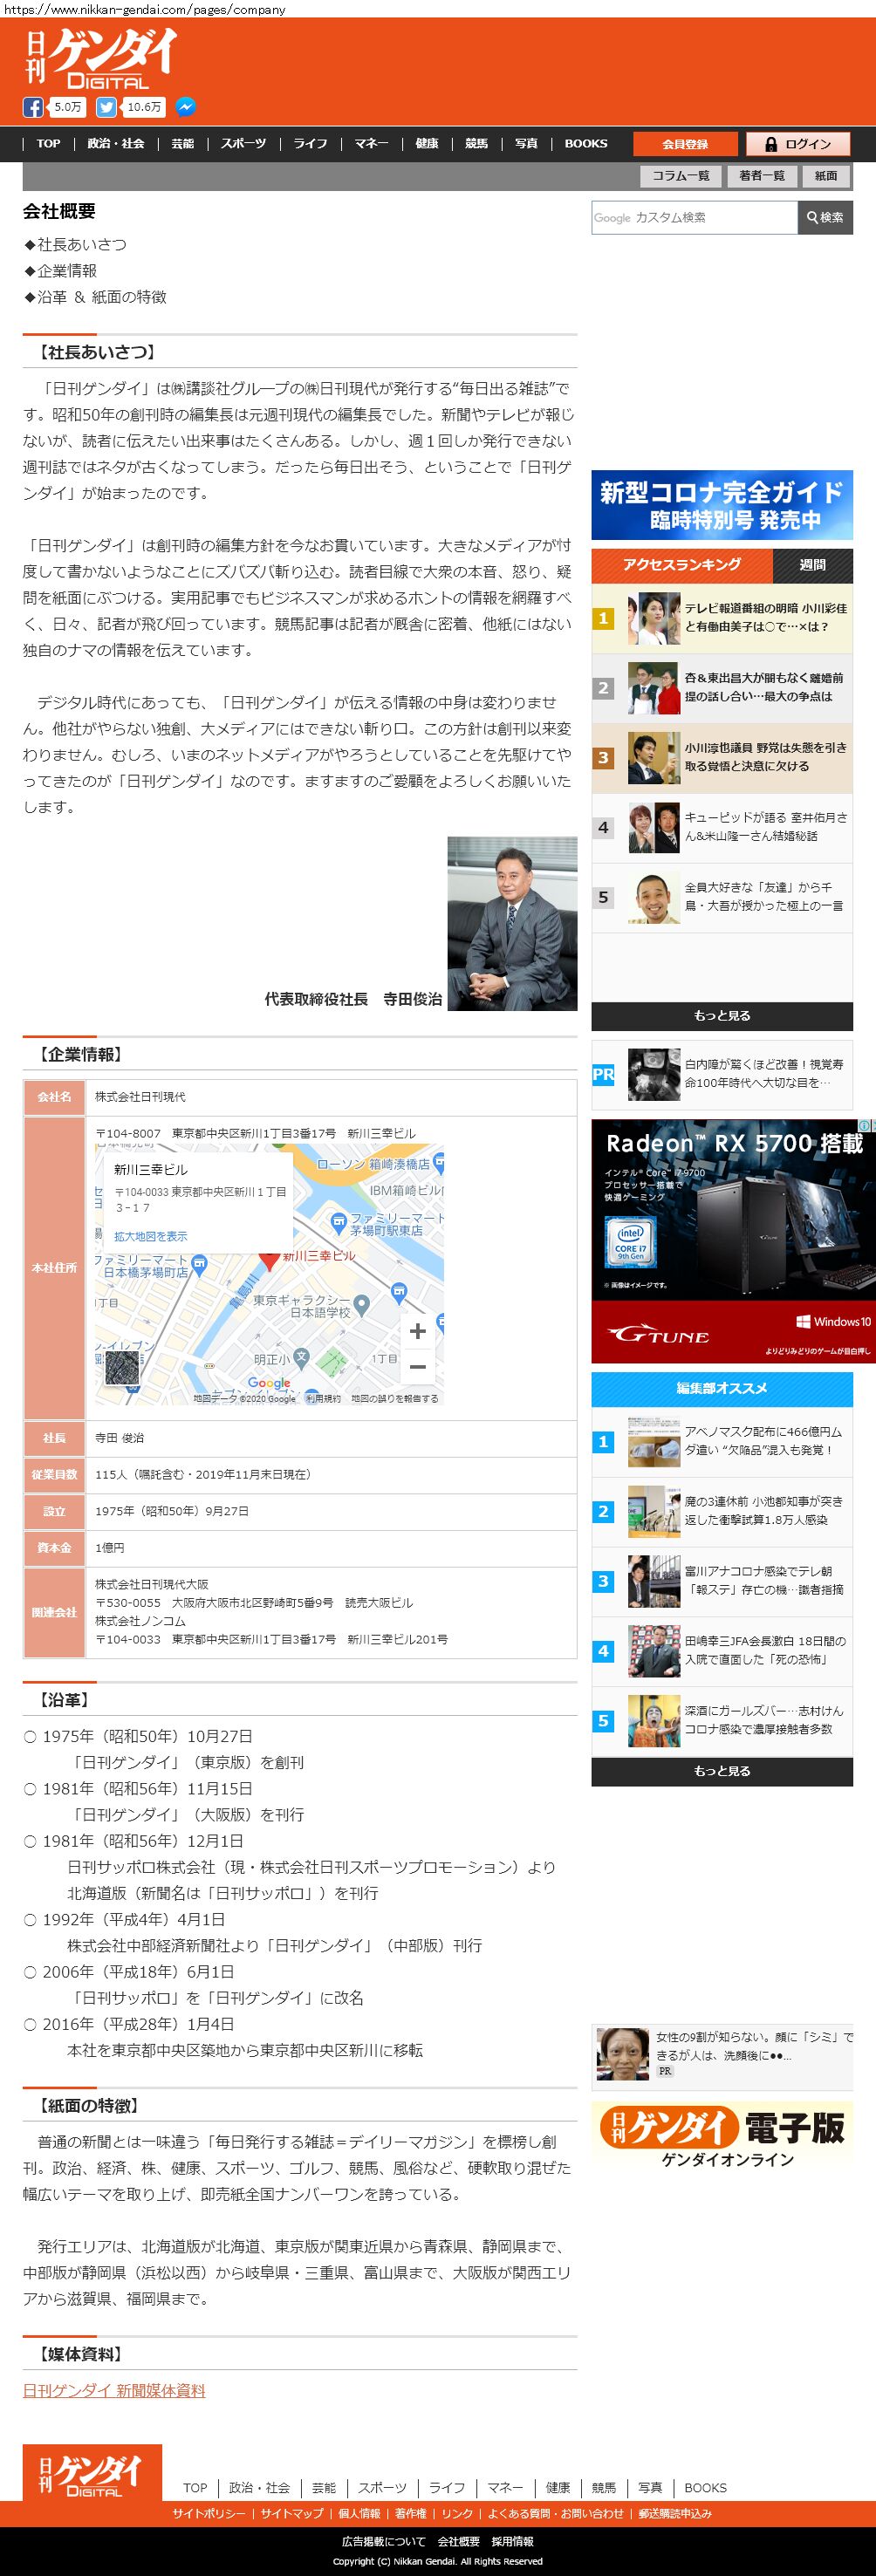Open ranking 4 article about キューピッドが語る
Viewport: 876px width, 2576px height.
click(722, 828)
